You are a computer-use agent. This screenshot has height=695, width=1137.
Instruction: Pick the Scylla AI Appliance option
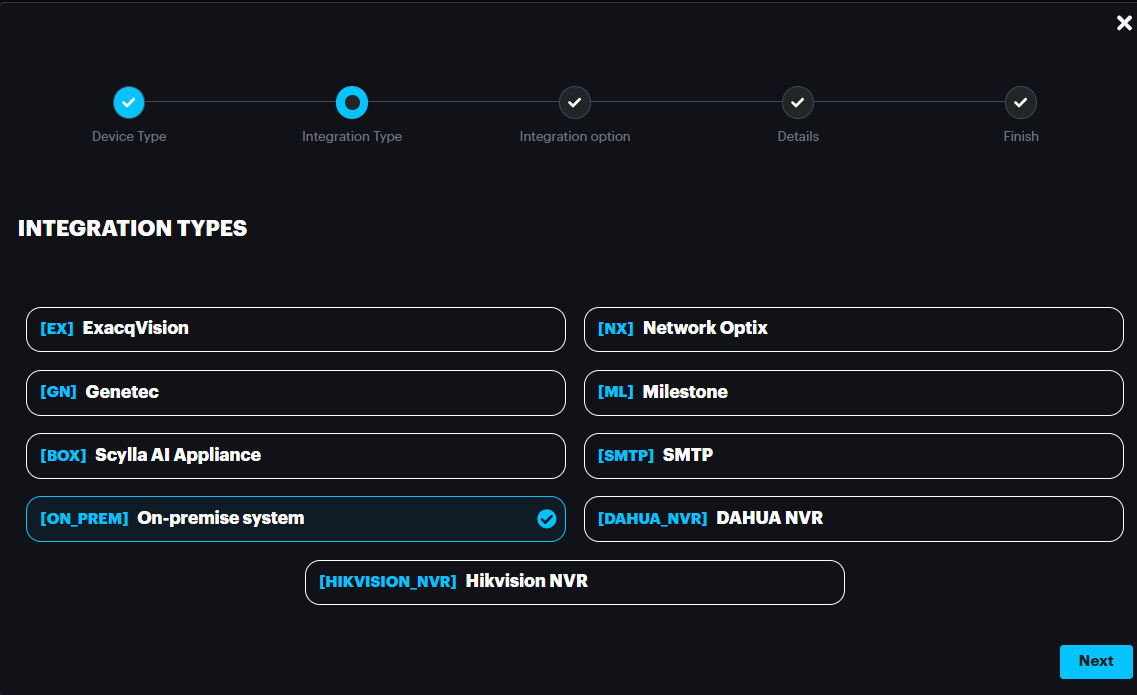coord(295,455)
